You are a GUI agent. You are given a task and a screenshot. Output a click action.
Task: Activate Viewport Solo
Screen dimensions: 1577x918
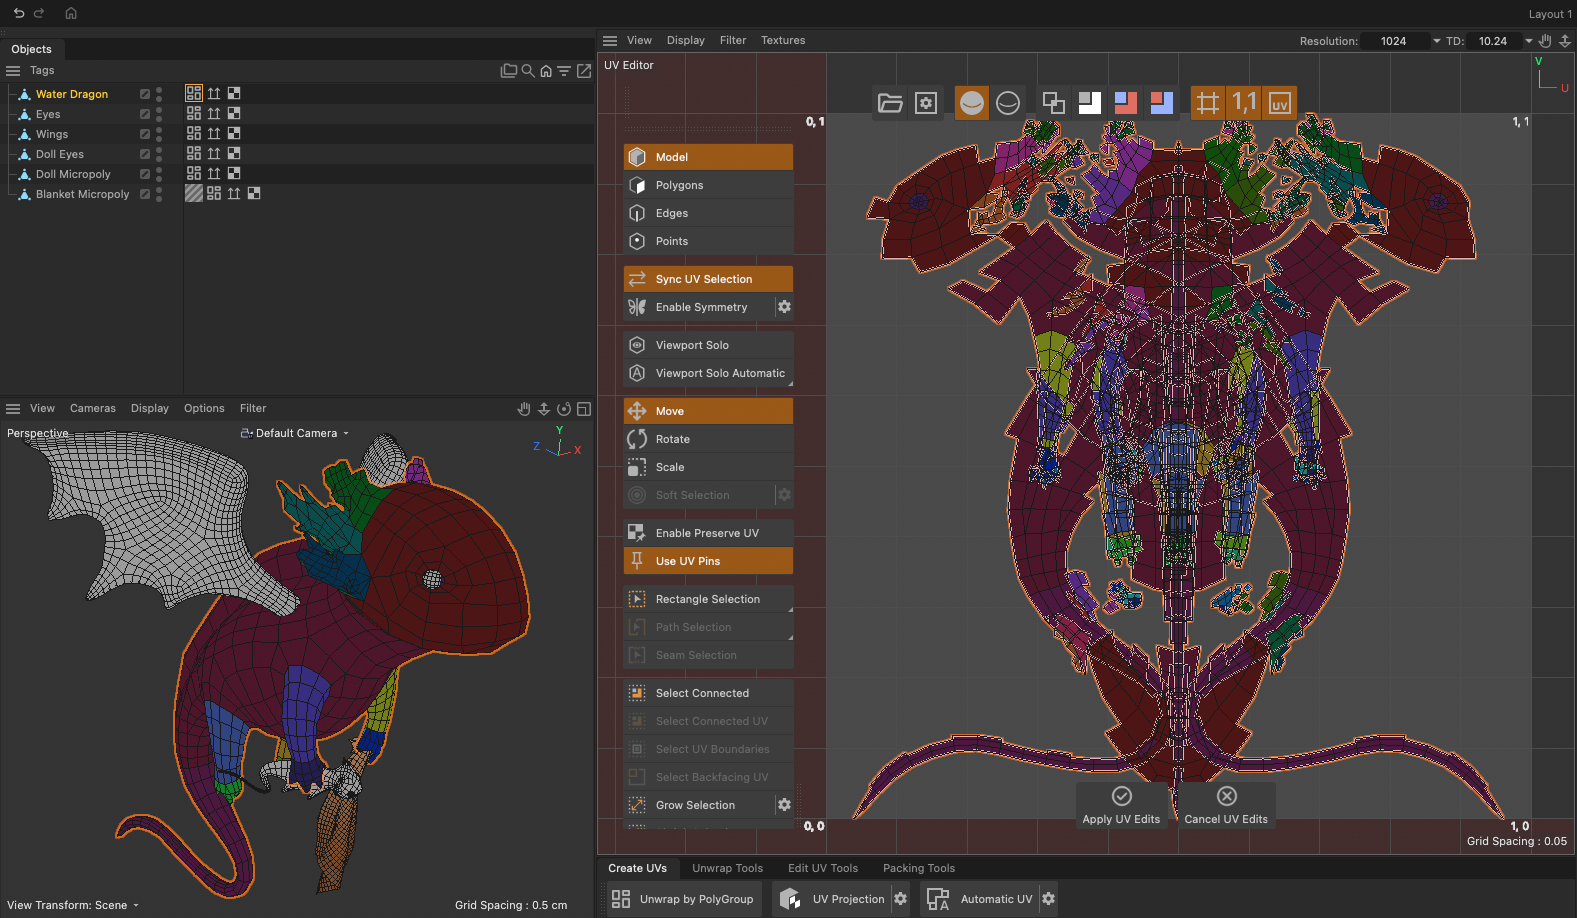point(708,345)
